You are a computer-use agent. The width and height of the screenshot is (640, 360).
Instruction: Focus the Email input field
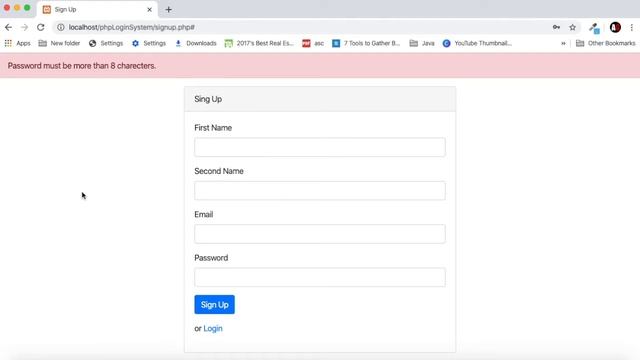tap(320, 234)
